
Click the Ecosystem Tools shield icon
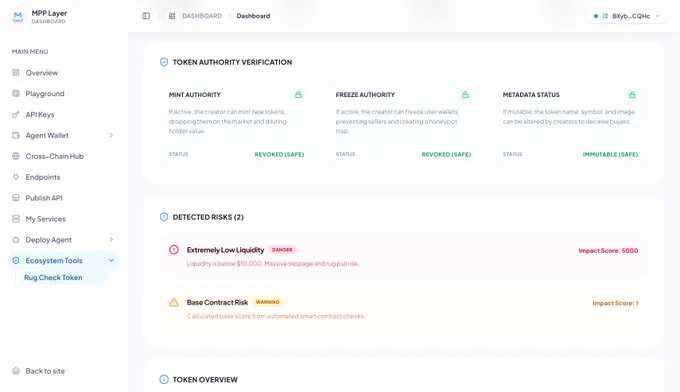click(16, 261)
